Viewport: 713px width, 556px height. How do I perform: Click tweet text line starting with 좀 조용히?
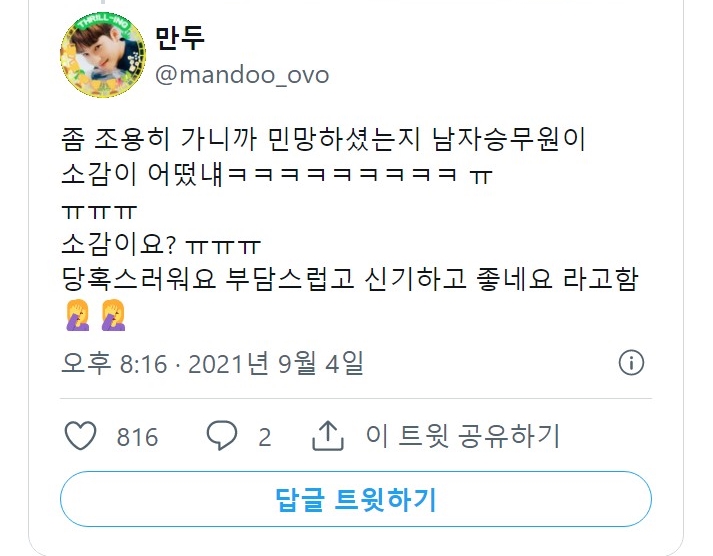point(323,139)
